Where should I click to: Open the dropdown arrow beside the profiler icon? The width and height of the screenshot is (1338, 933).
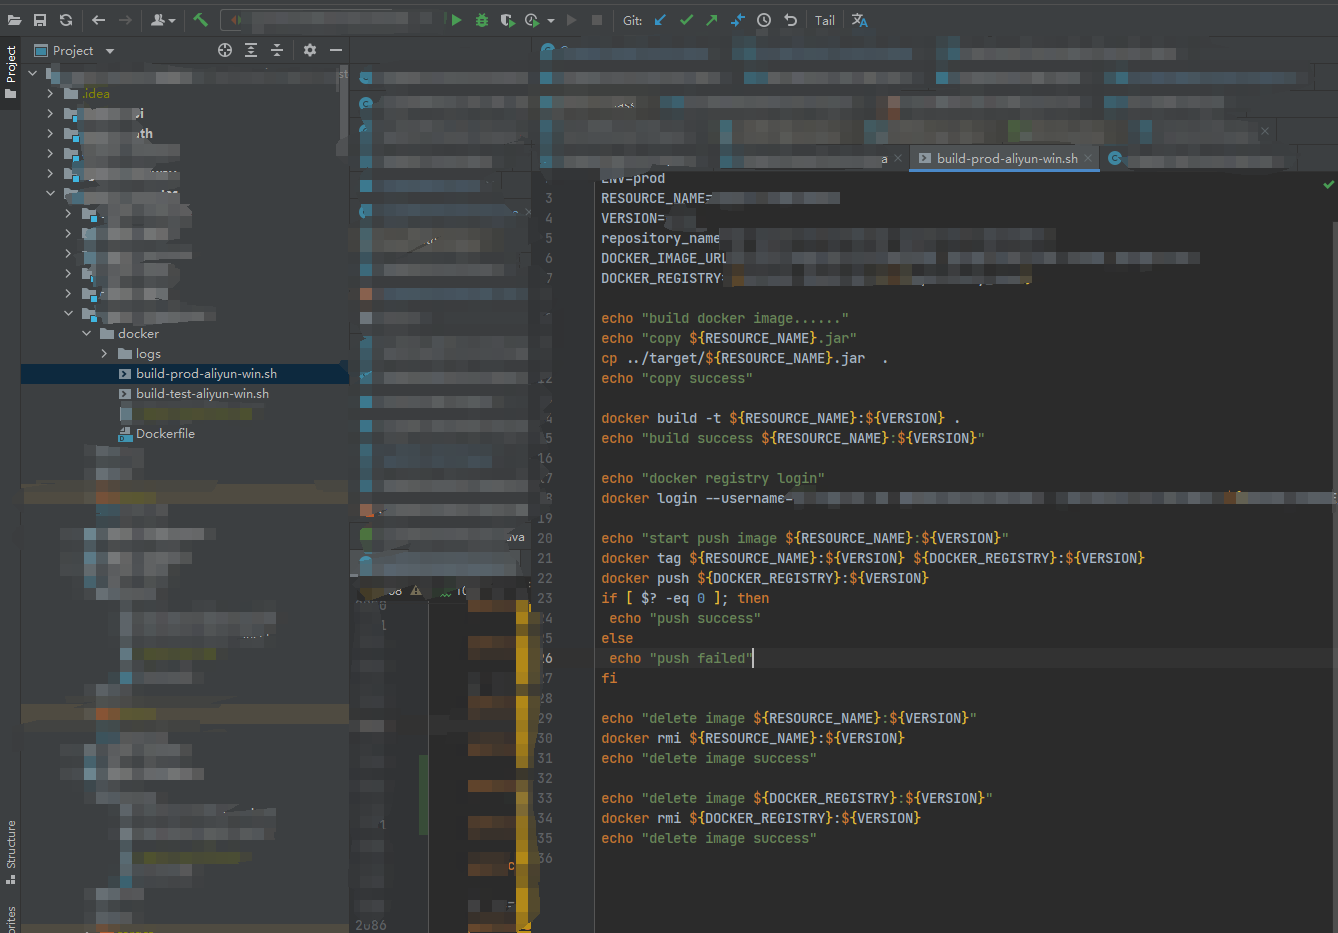[x=551, y=21]
